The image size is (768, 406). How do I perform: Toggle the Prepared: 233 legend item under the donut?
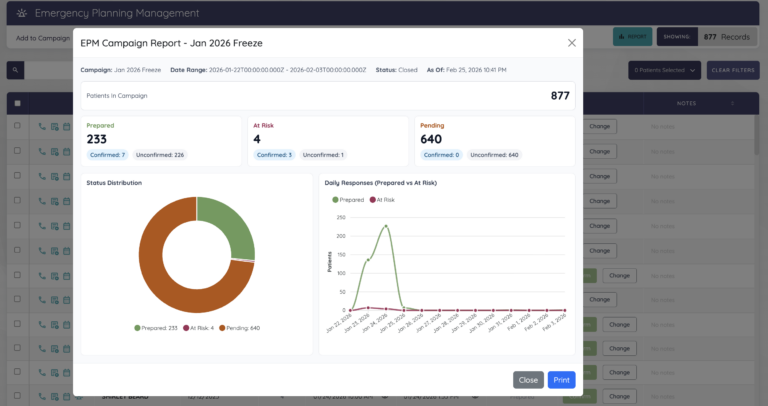click(155, 328)
